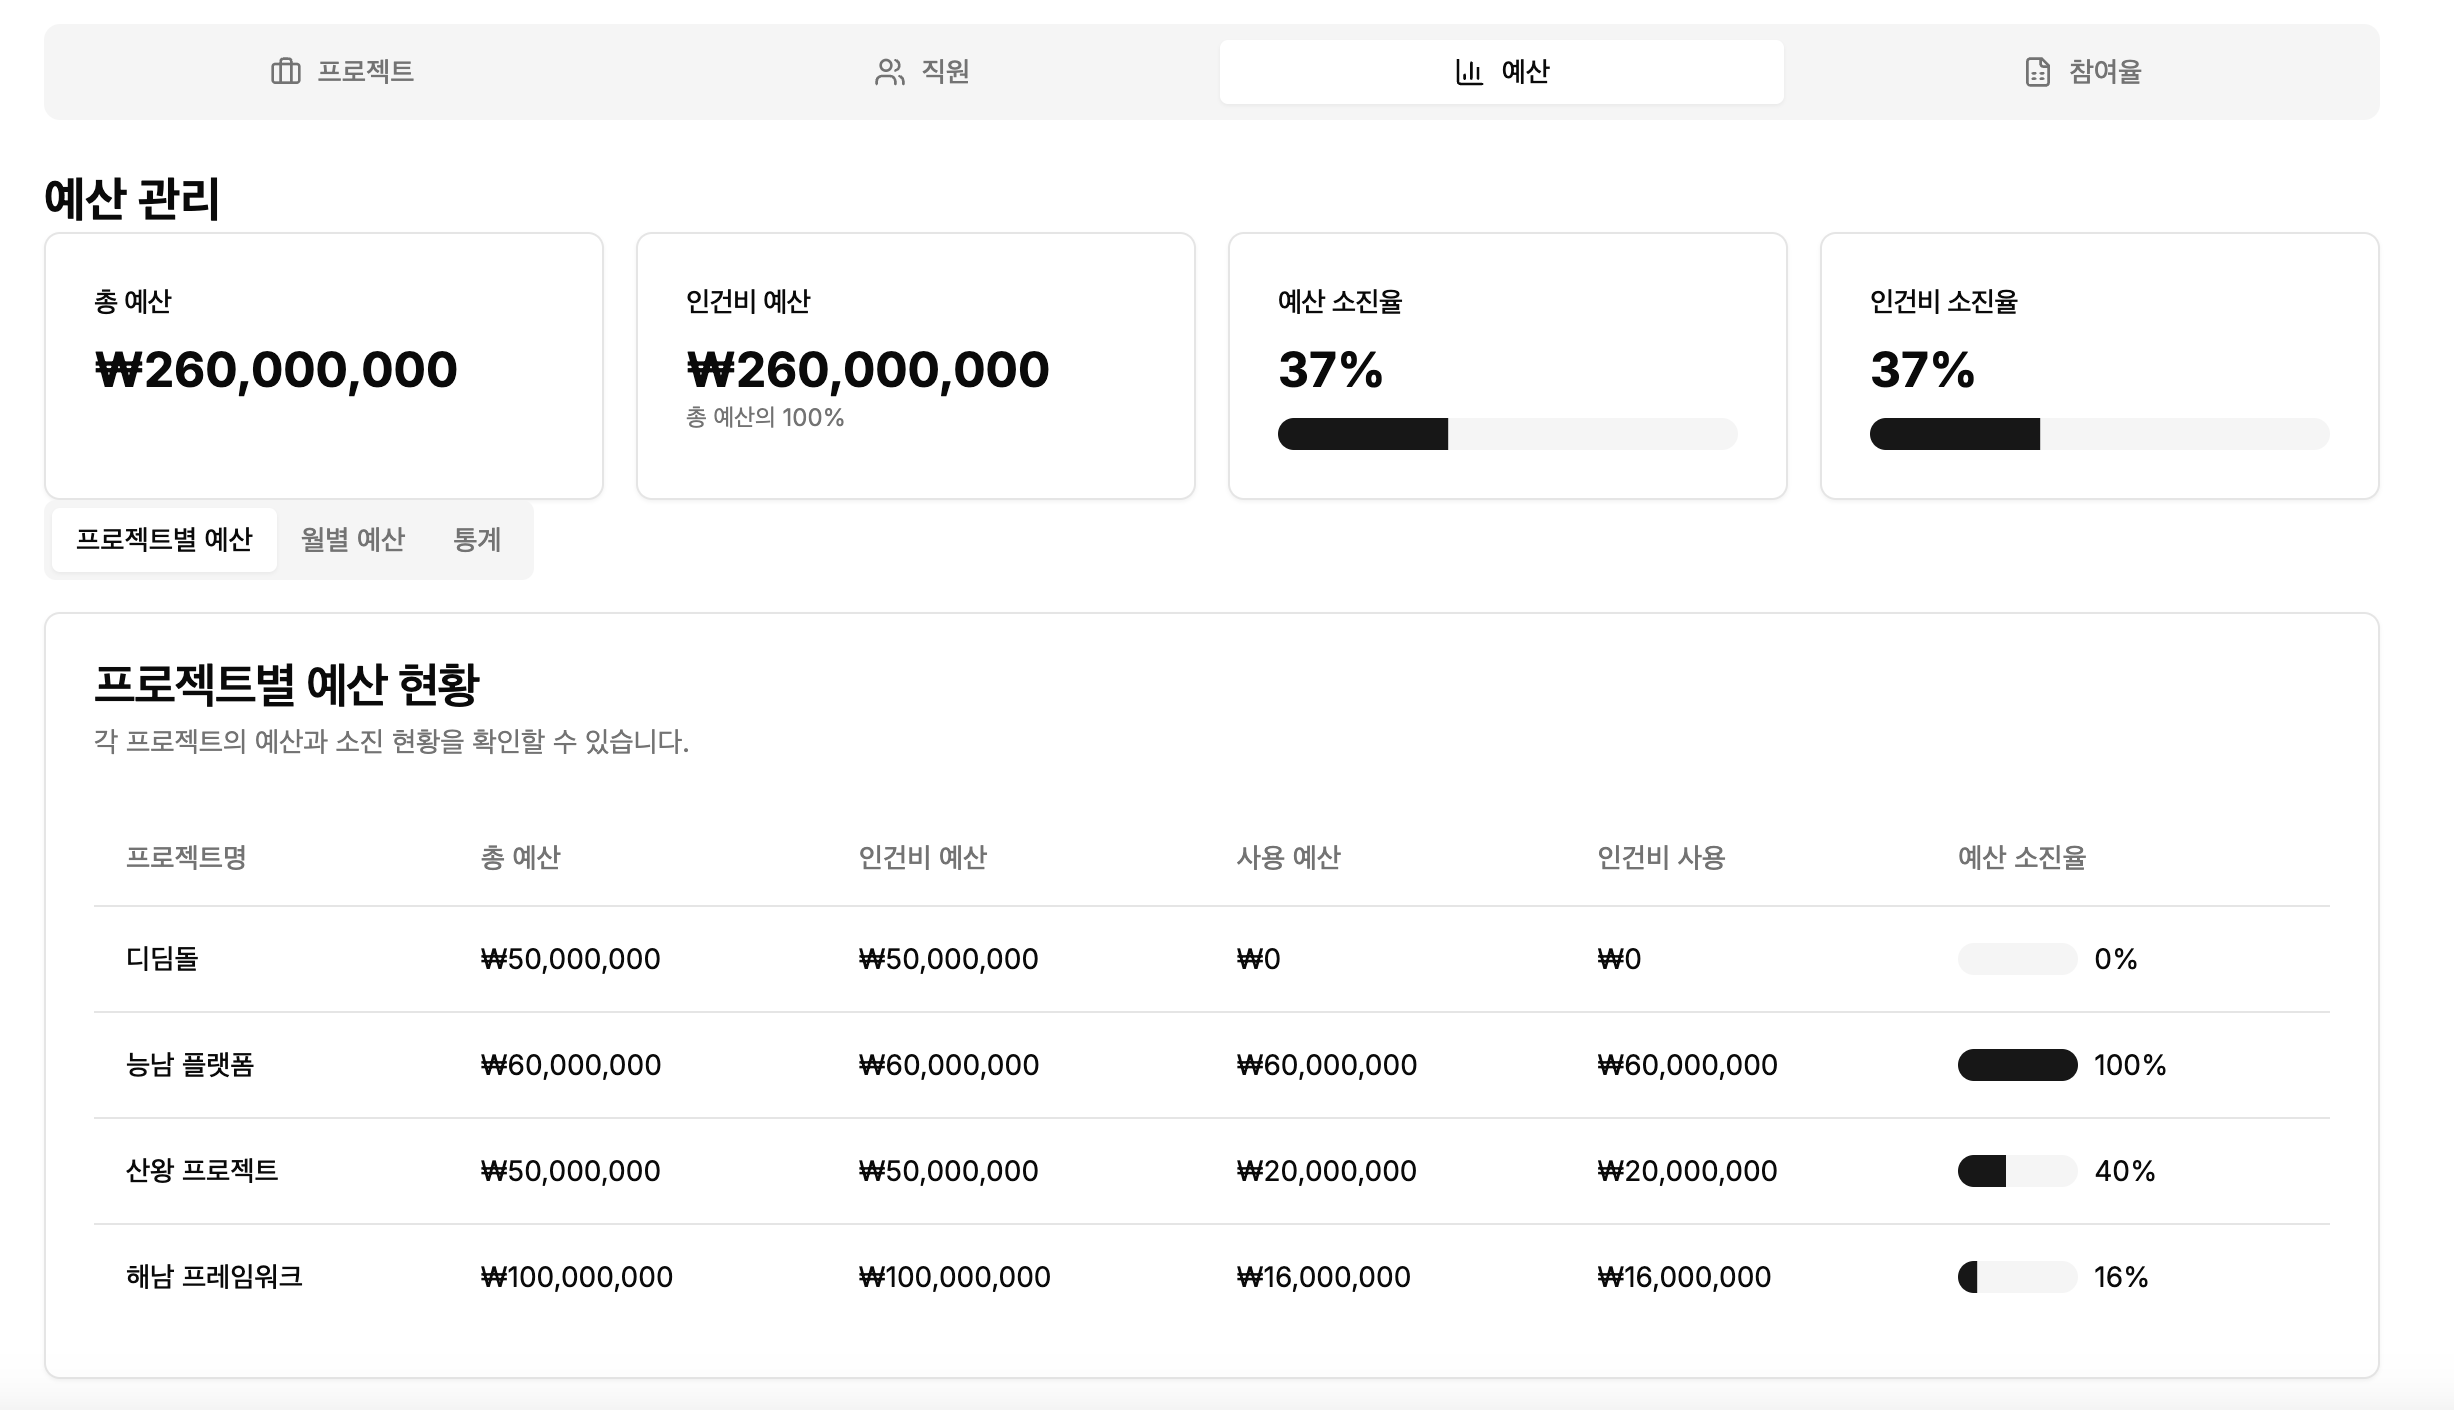Image resolution: width=2454 pixels, height=1410 pixels.
Task: Click the 총 예산 column header
Action: pos(520,858)
